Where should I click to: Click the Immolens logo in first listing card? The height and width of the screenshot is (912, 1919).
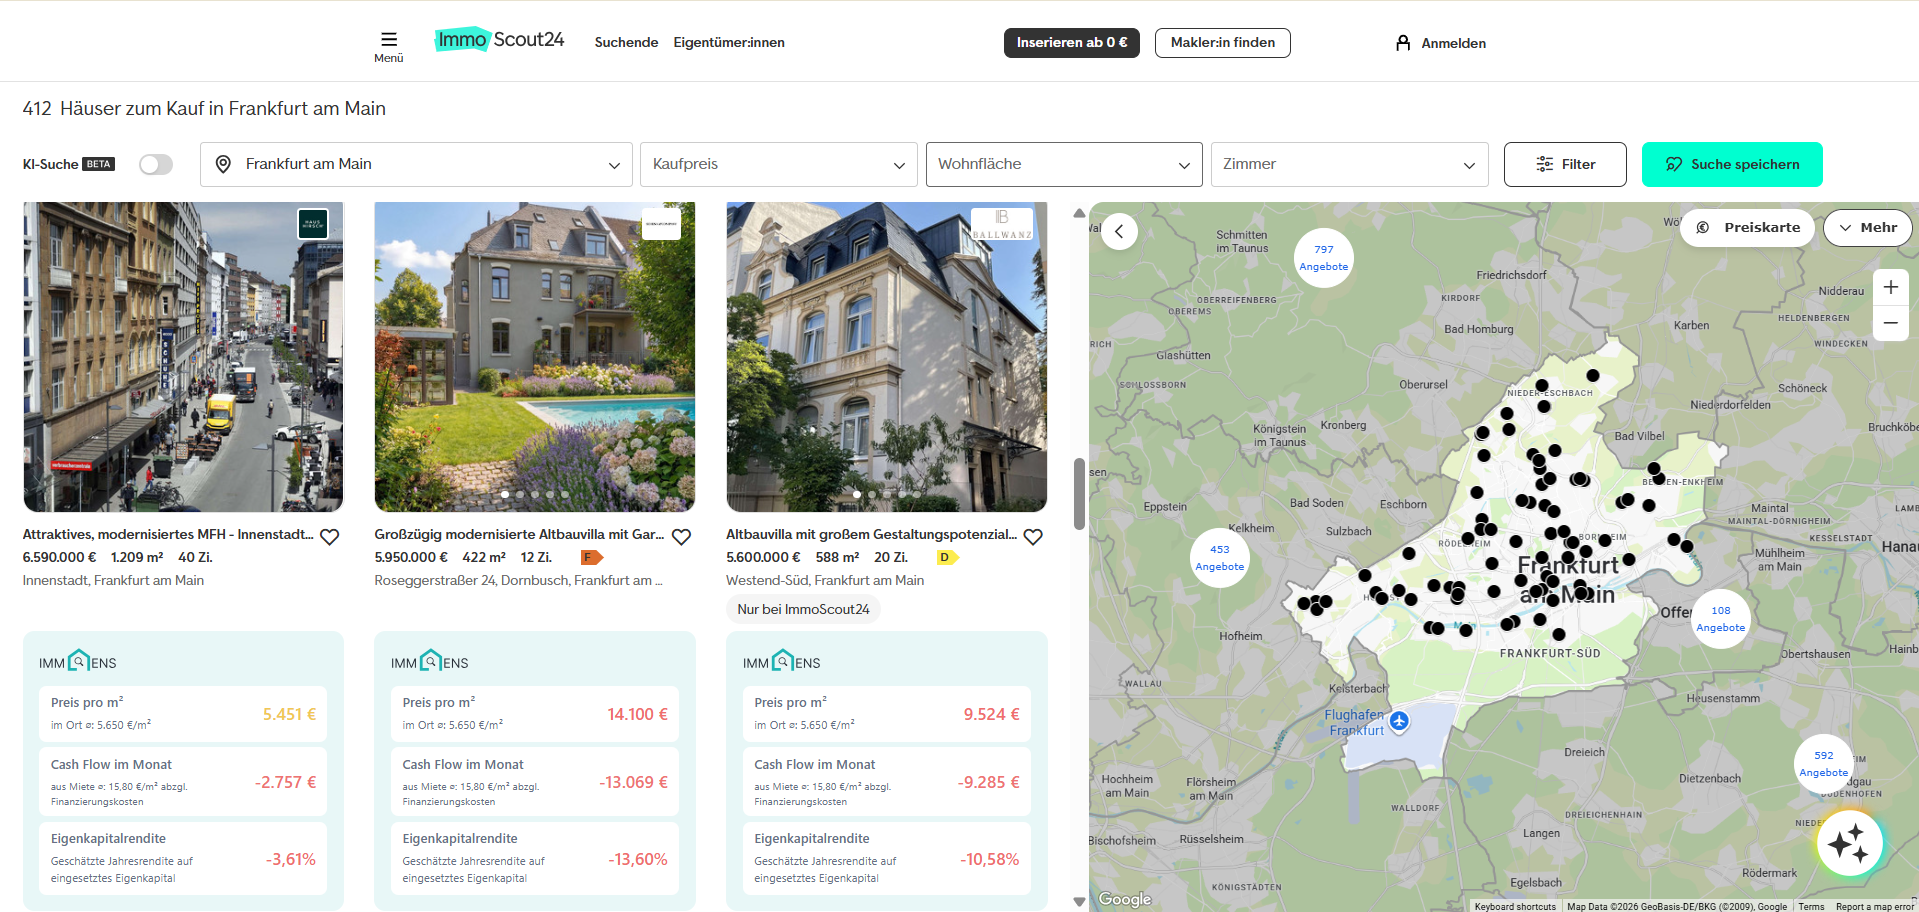[x=78, y=662]
